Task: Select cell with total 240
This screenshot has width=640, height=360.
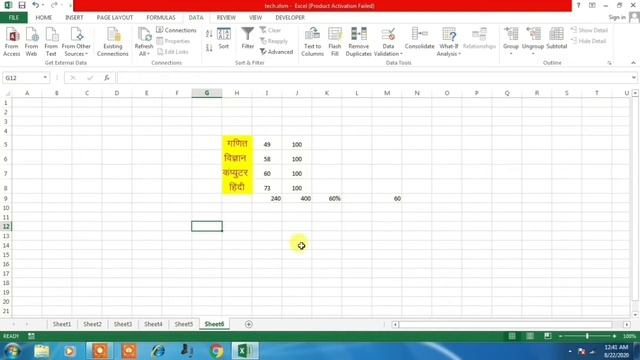Action: pos(267,198)
